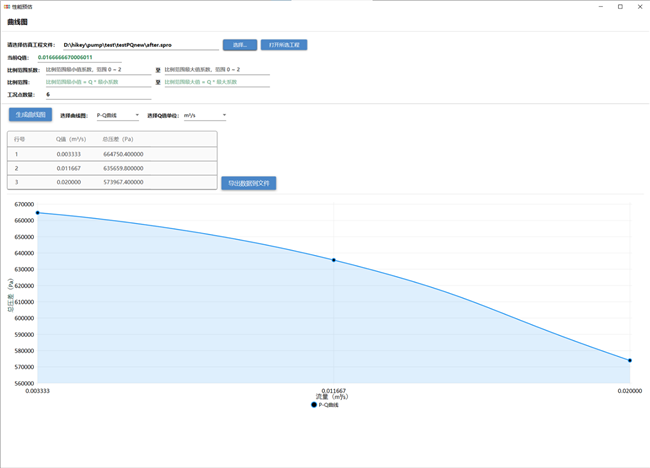Click the maximum ratio coefficient field

[216, 70]
